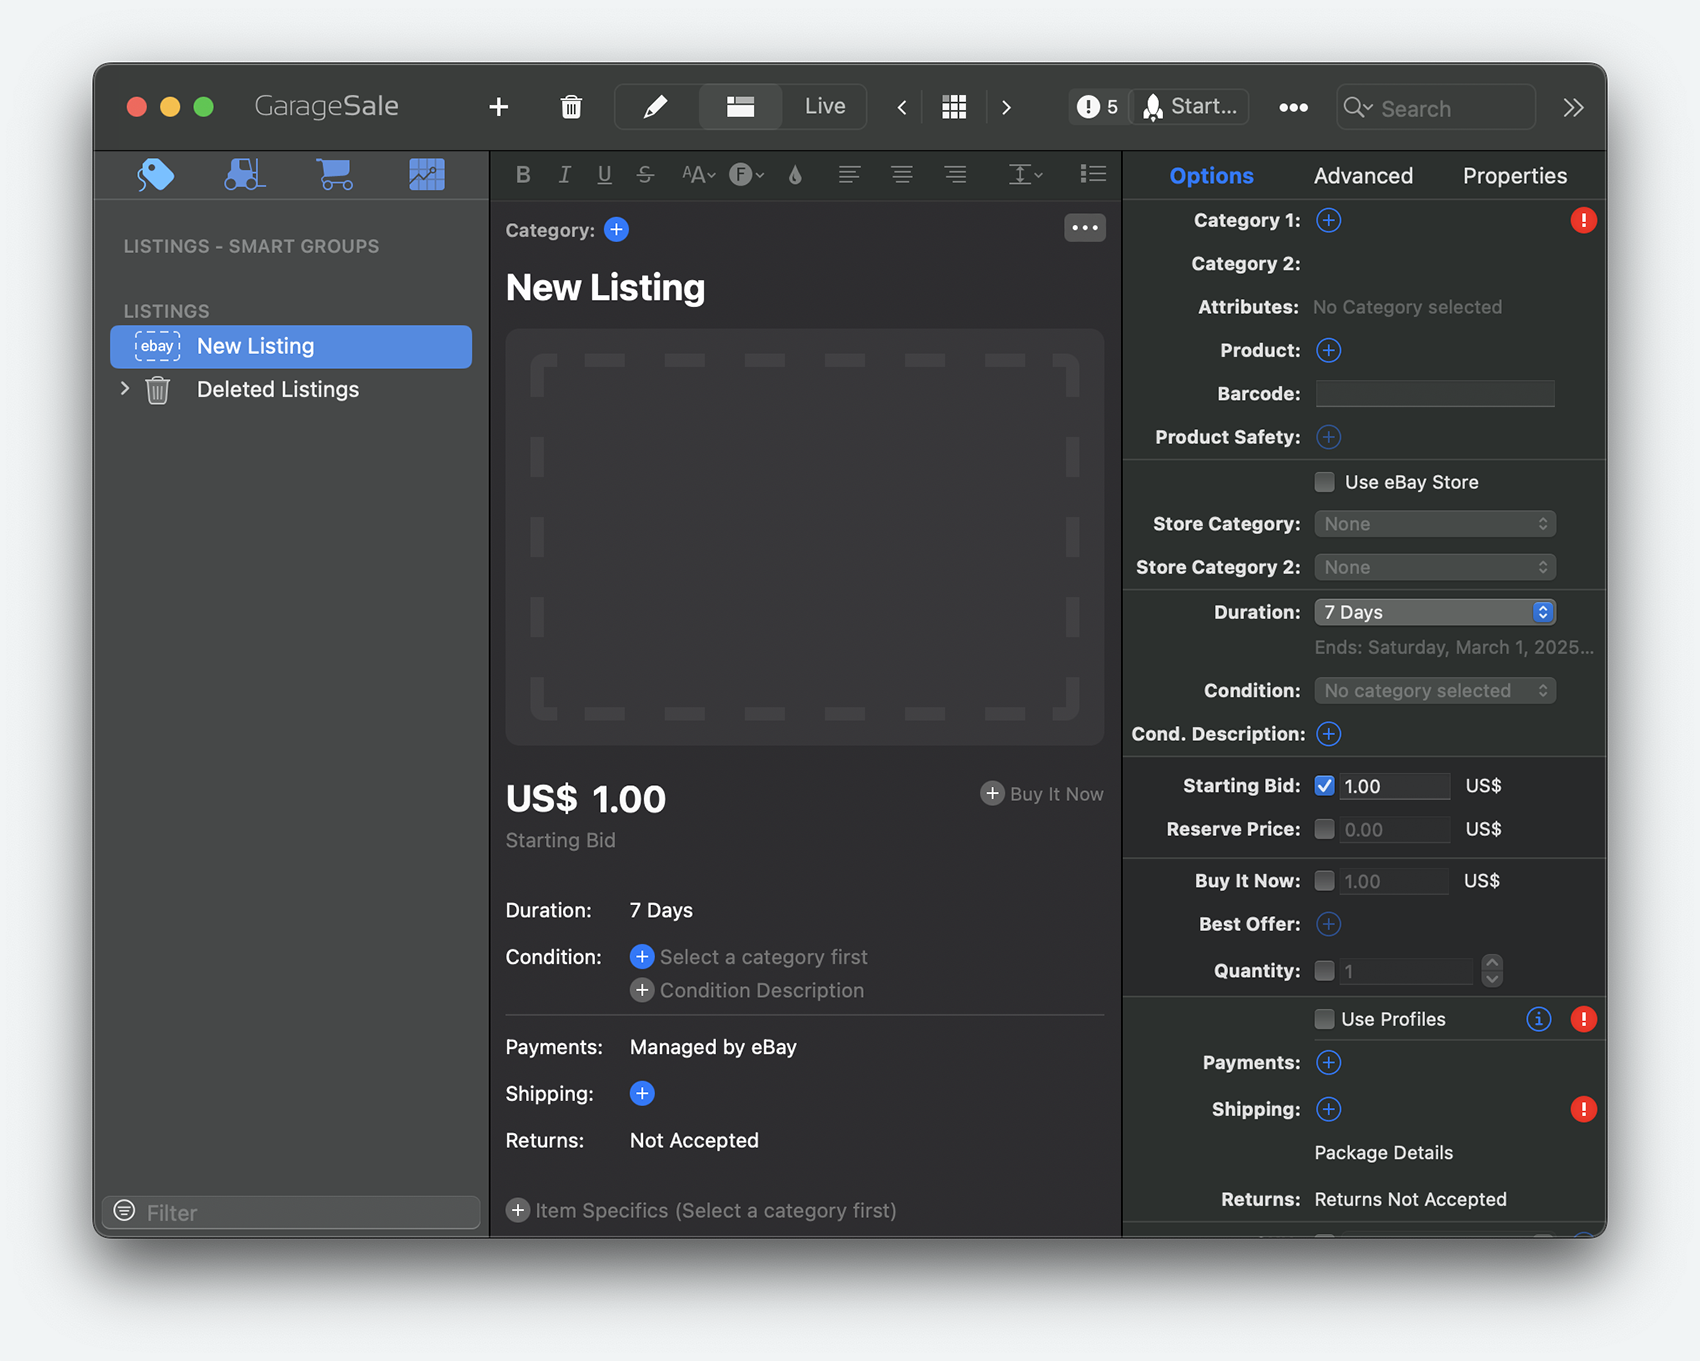Select the preview mode layout icon
This screenshot has height=1361, width=1700.
point(740,107)
